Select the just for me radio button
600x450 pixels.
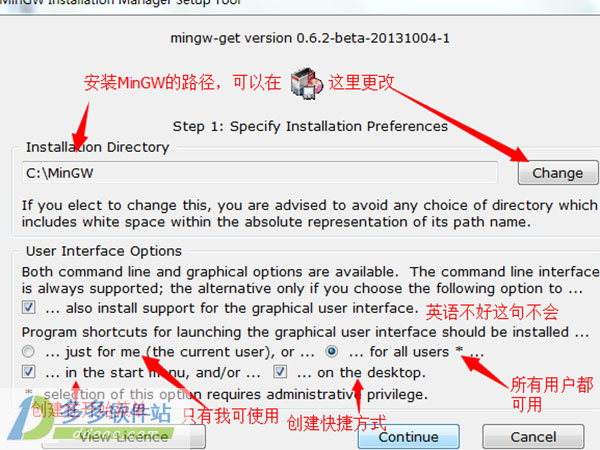(28, 351)
